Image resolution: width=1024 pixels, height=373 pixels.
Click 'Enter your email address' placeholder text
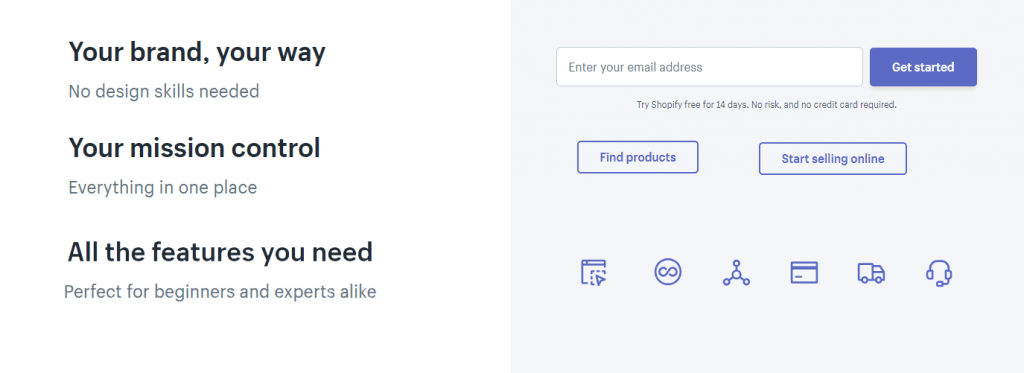point(635,67)
